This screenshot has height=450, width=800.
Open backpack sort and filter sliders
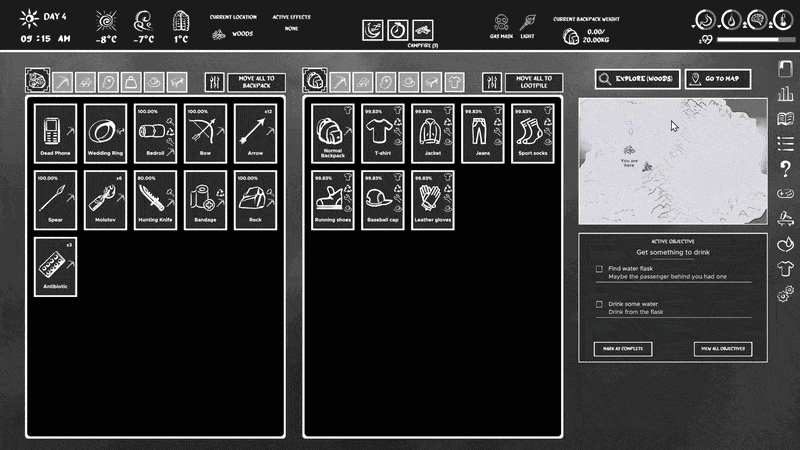[492, 82]
